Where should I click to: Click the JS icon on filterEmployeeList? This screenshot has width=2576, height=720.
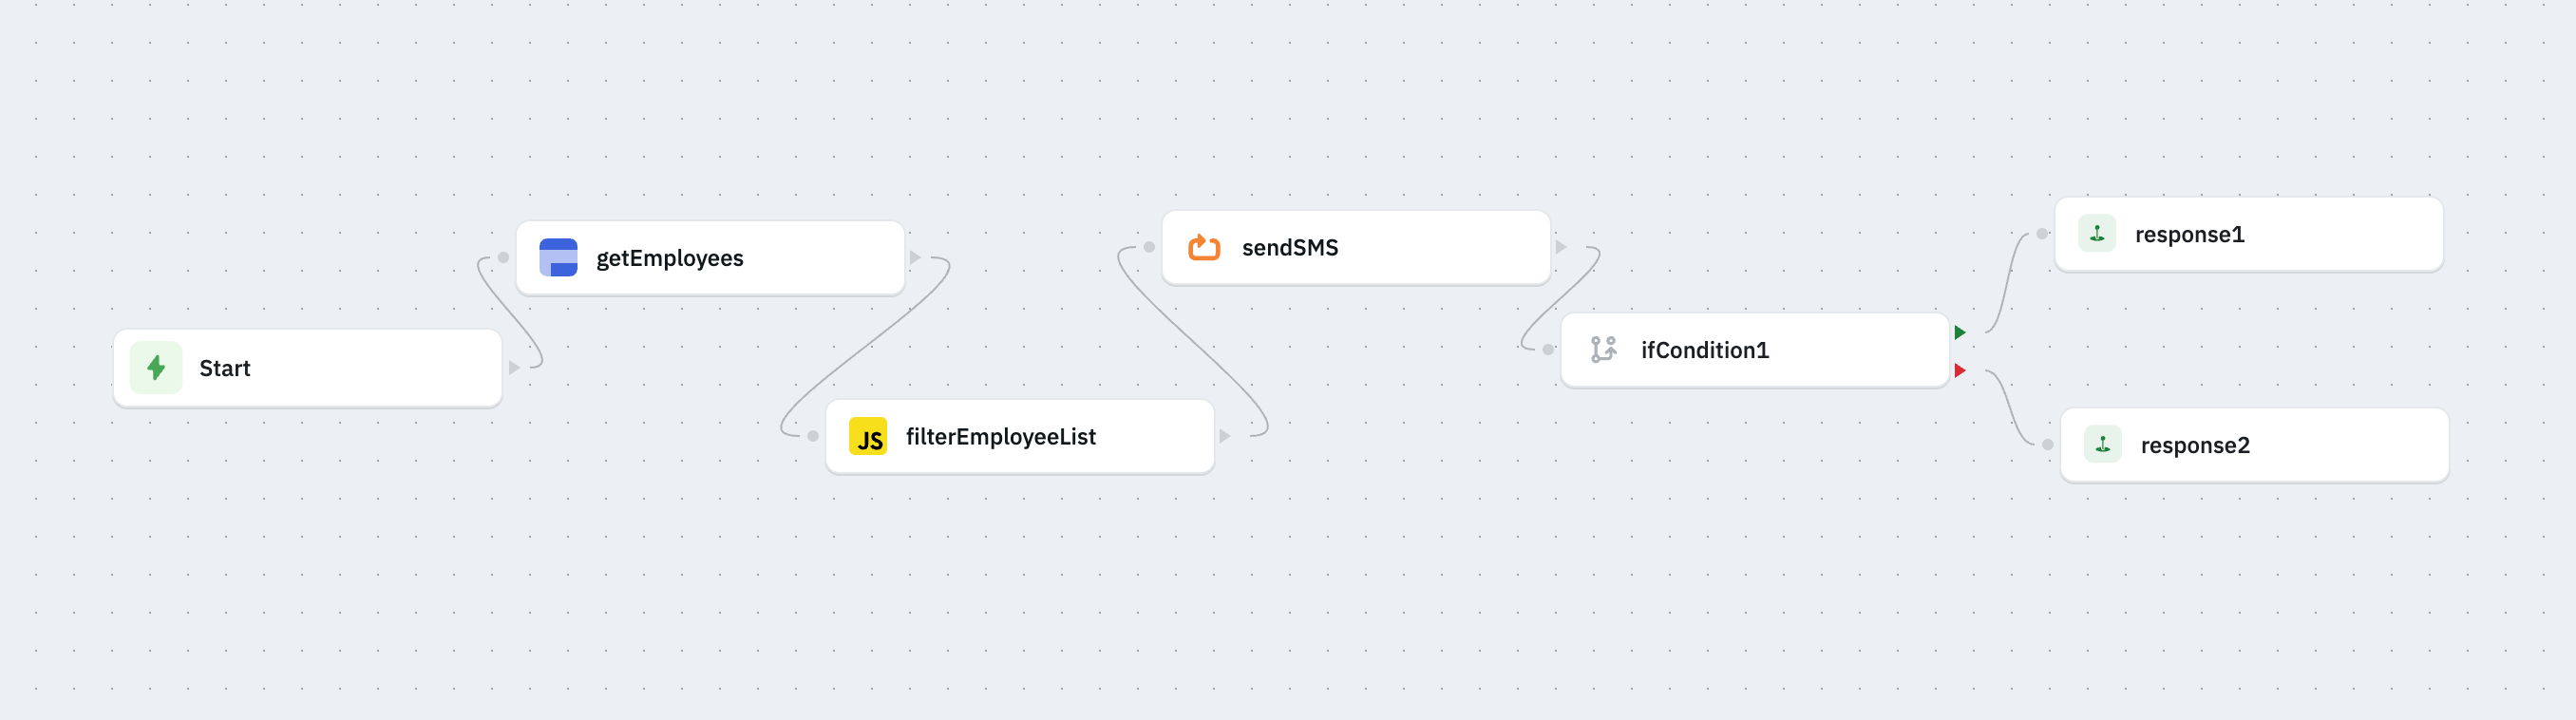868,436
